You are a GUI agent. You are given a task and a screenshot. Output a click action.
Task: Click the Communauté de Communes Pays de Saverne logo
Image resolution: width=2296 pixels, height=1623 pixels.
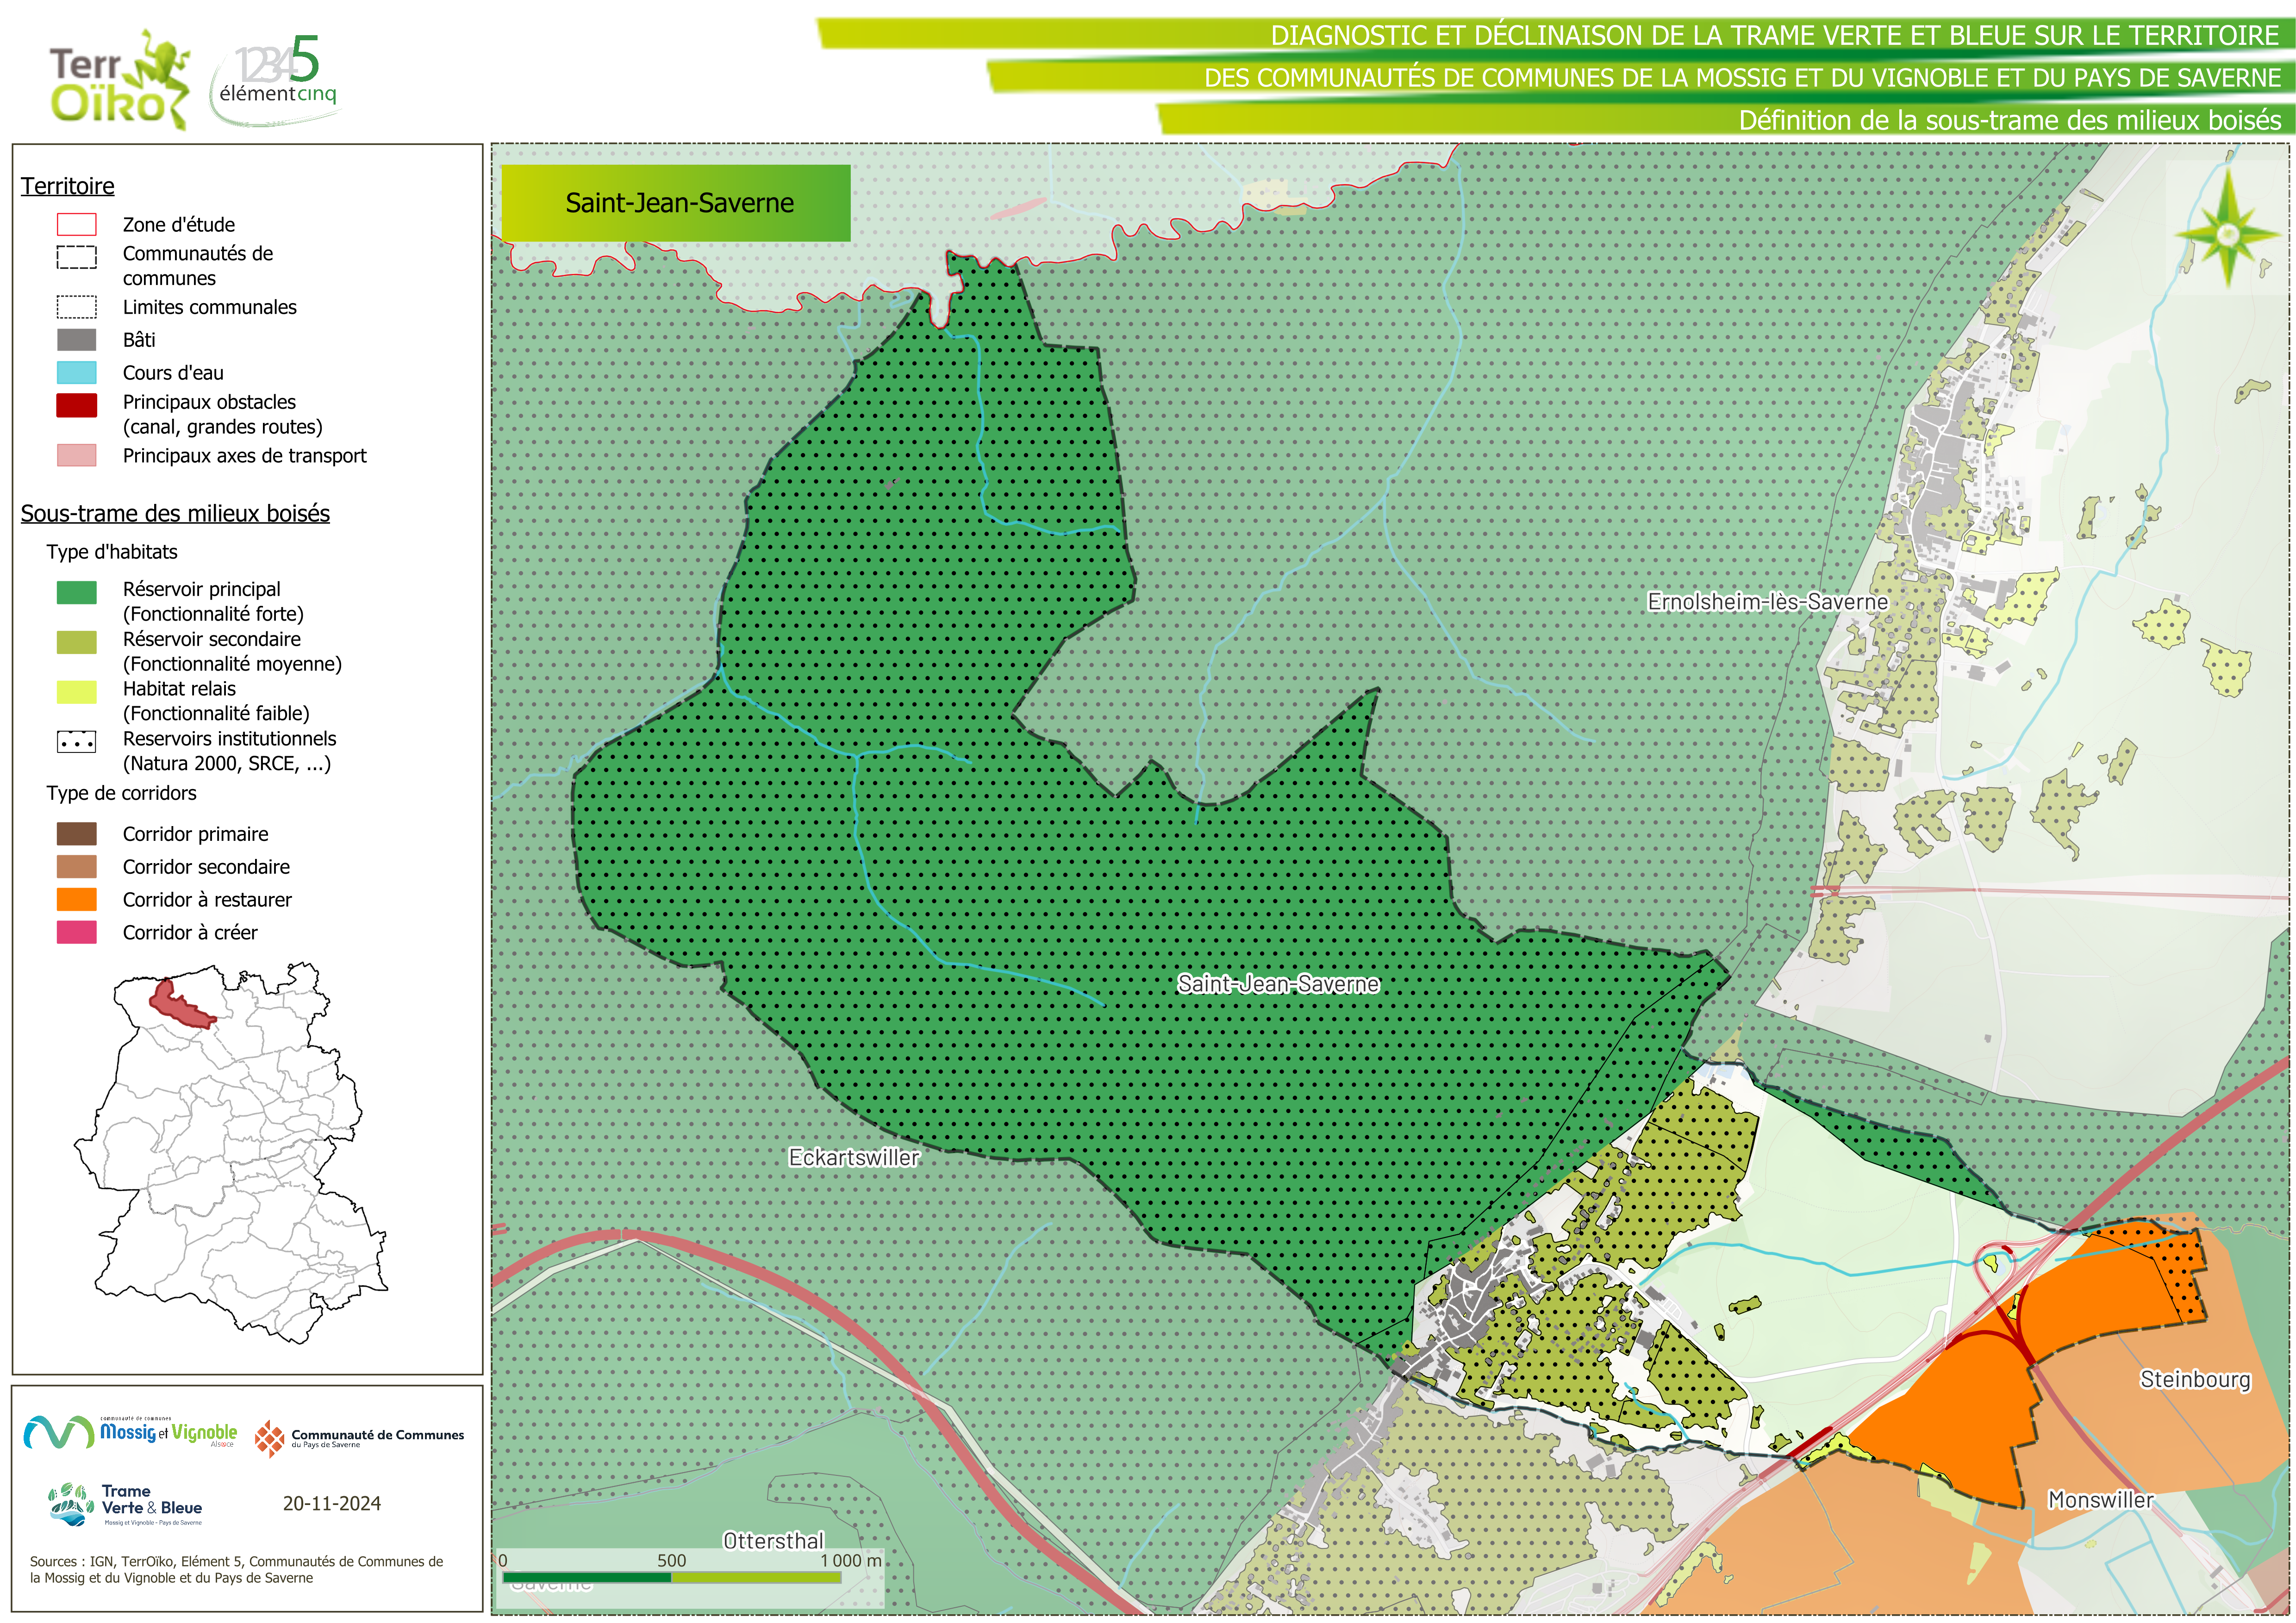360,1438
